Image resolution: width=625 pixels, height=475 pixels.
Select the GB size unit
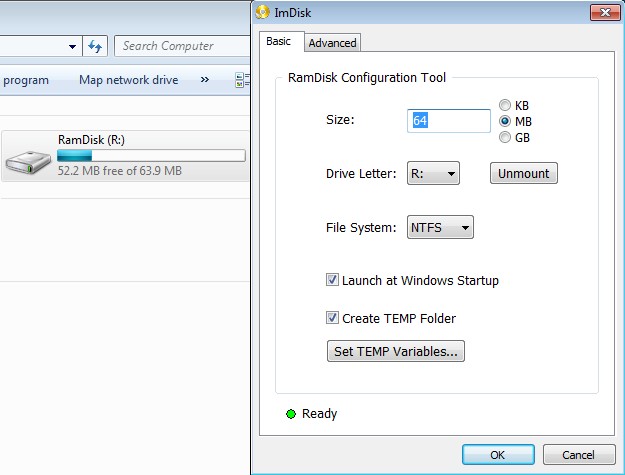click(505, 137)
